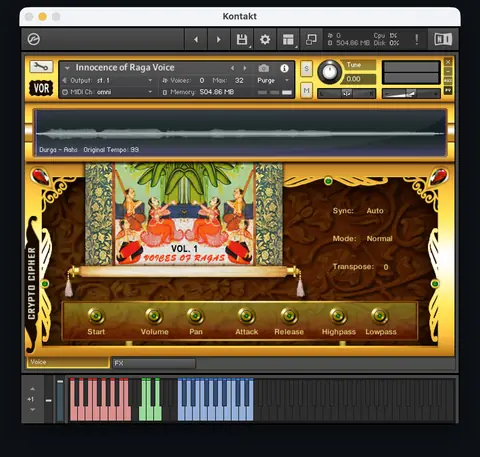Open the MIDI Ch omni dropdown

pos(108,92)
